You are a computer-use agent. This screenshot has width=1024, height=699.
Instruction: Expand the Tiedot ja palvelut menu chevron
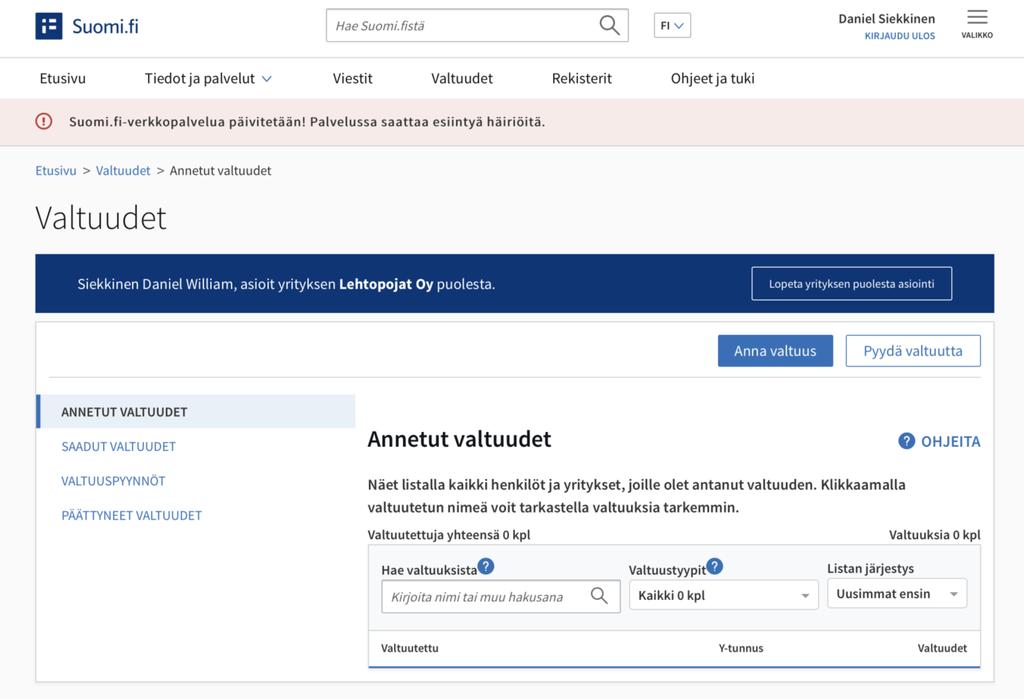[x=266, y=79]
